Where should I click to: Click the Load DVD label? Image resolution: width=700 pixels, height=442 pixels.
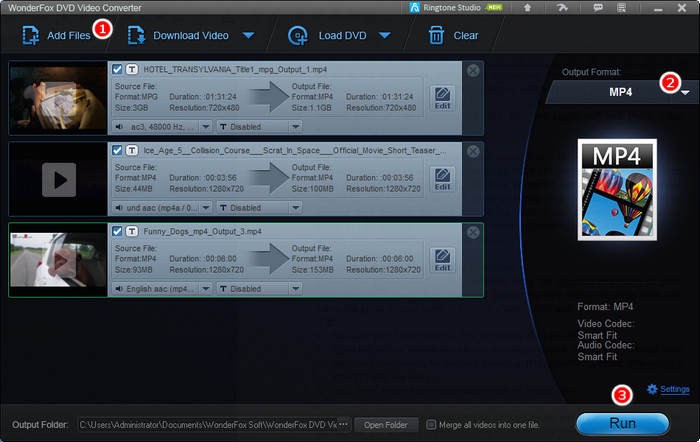(x=342, y=36)
